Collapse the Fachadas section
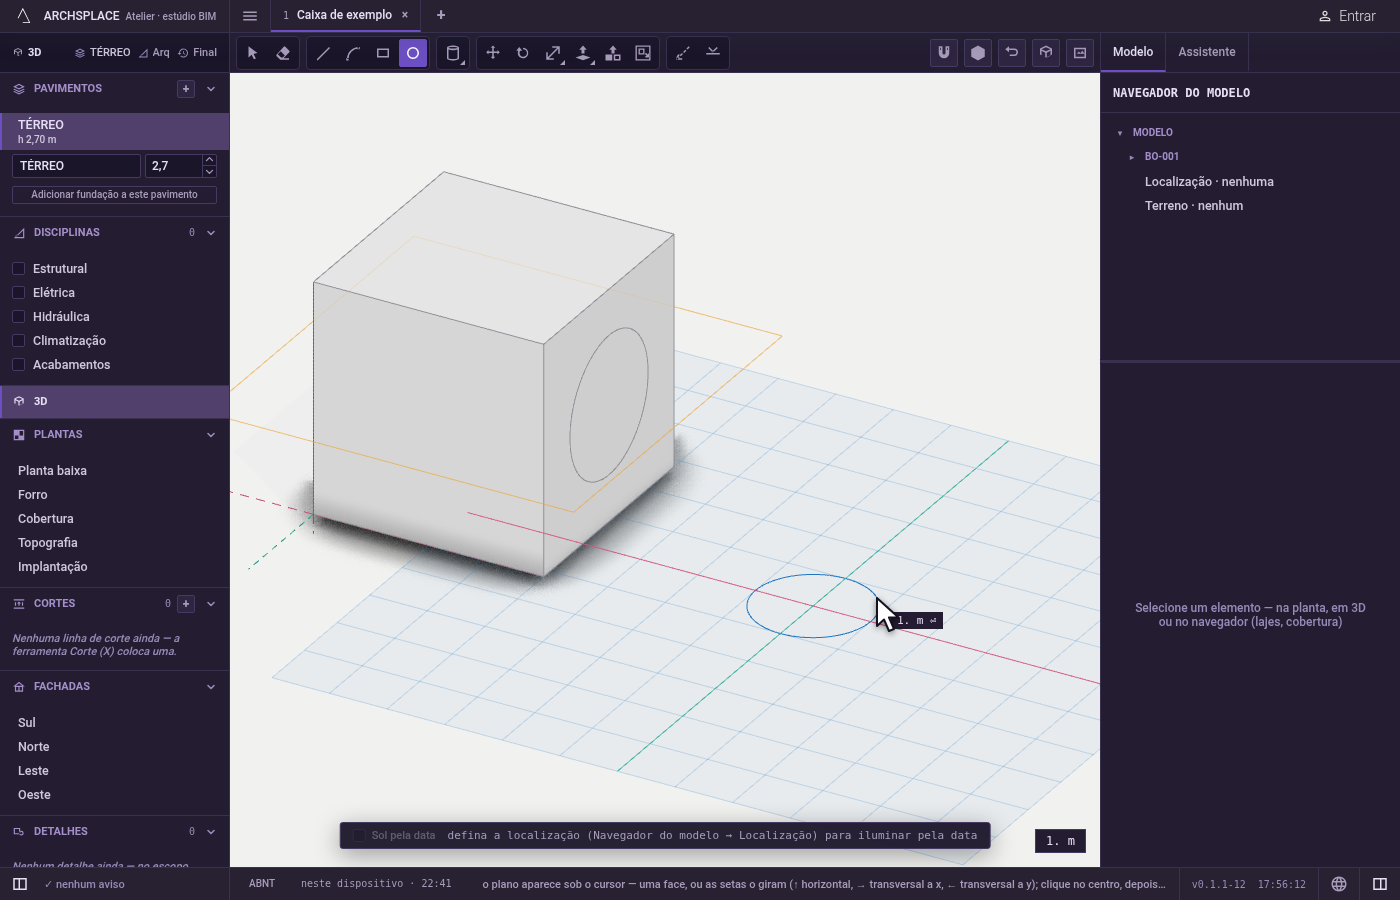Screen dimensions: 1400x900 click(211, 687)
